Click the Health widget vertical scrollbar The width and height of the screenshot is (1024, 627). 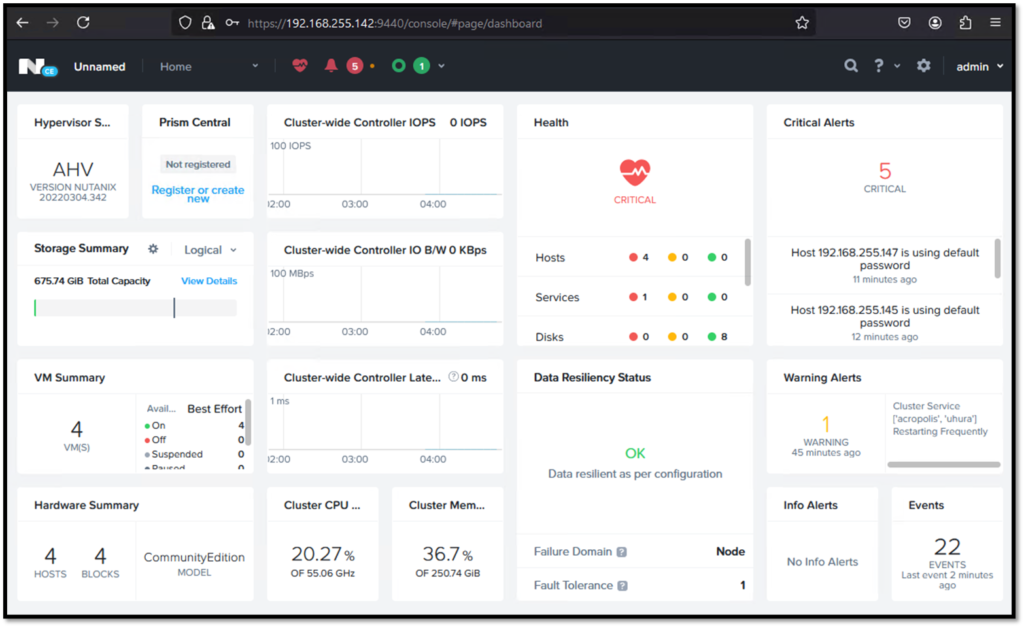point(748,262)
